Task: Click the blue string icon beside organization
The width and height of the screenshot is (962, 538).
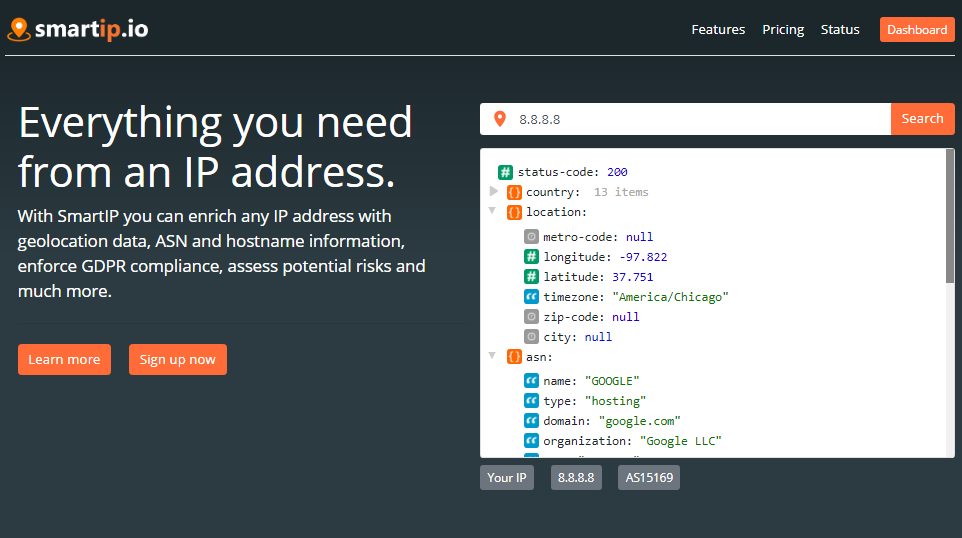Action: (531, 441)
